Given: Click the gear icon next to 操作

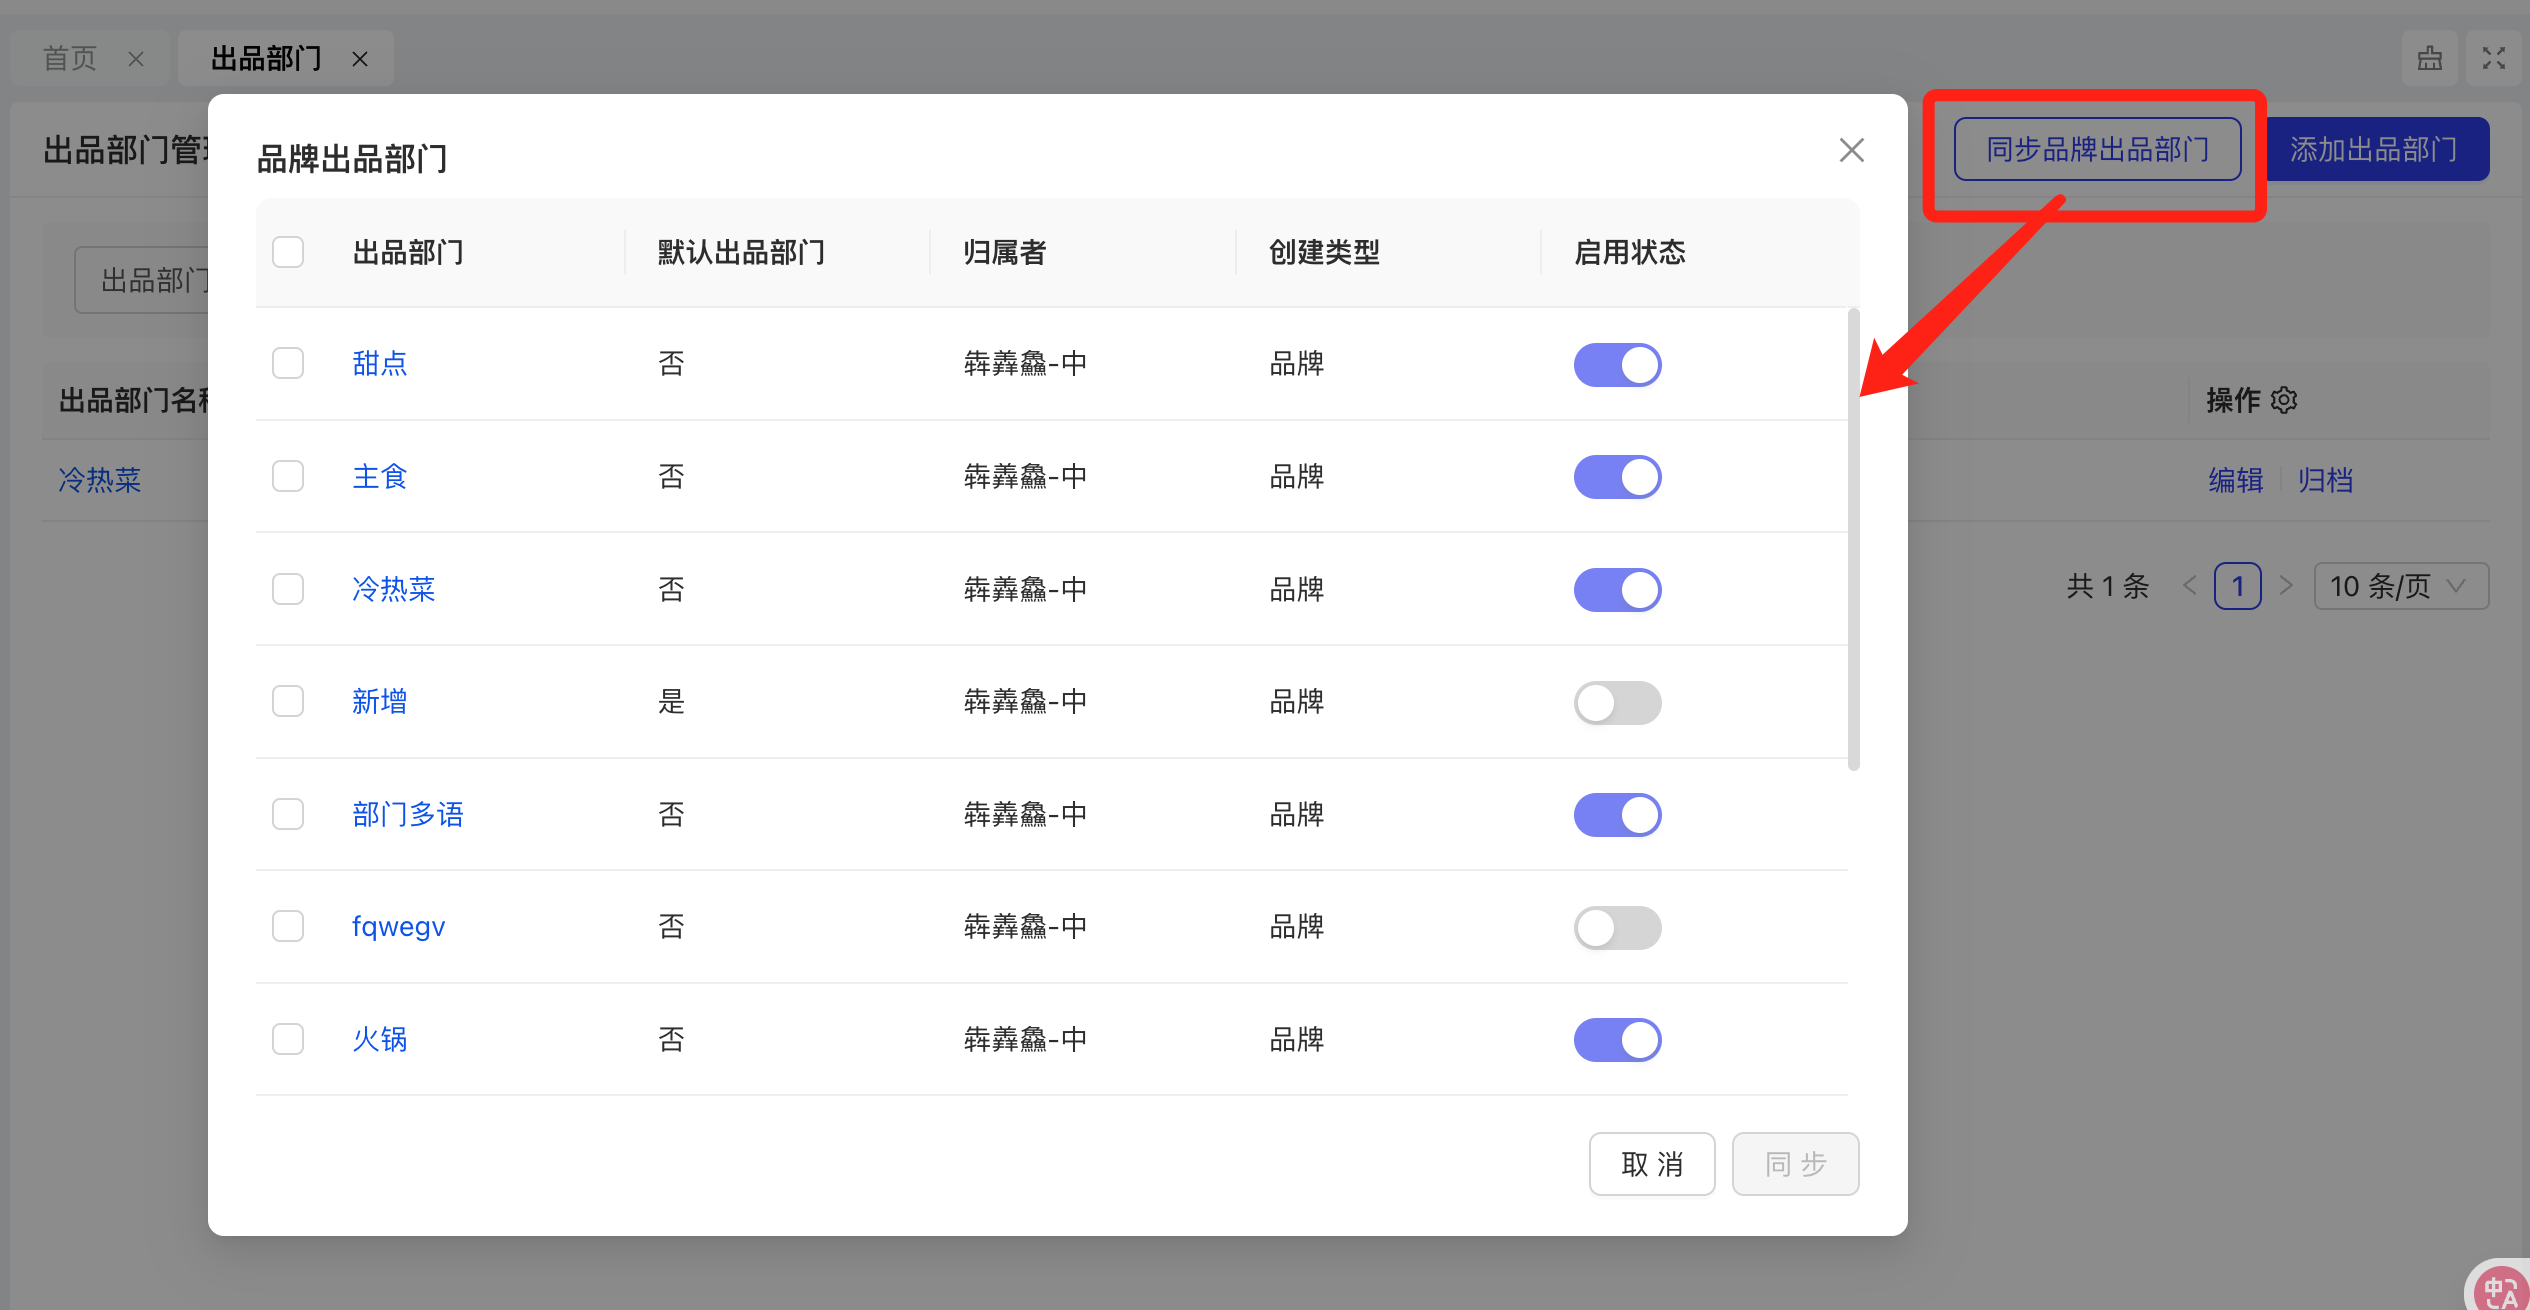Looking at the screenshot, I should pyautogui.click(x=2284, y=400).
